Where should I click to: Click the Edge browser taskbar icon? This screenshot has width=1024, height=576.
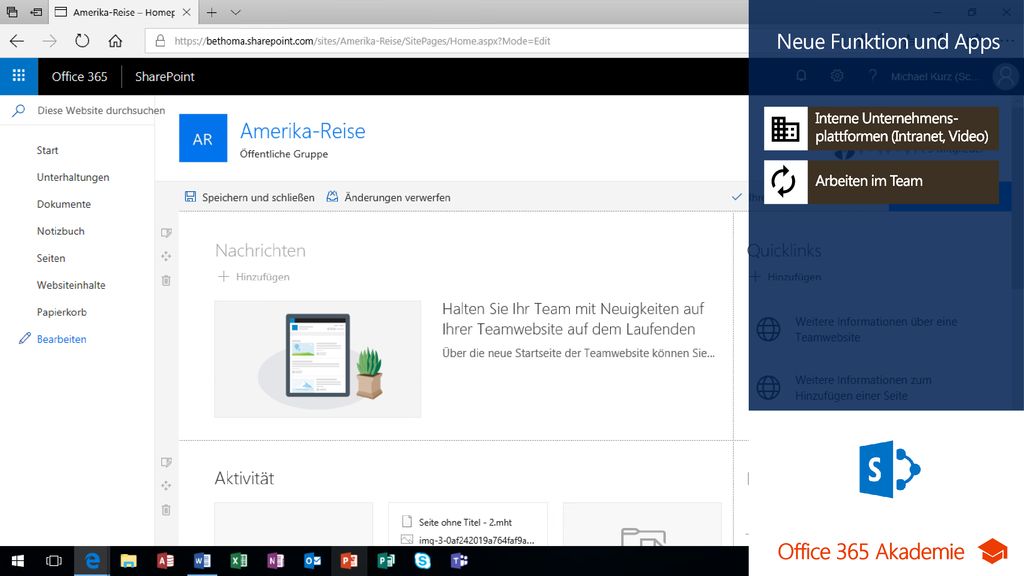[x=92, y=561]
